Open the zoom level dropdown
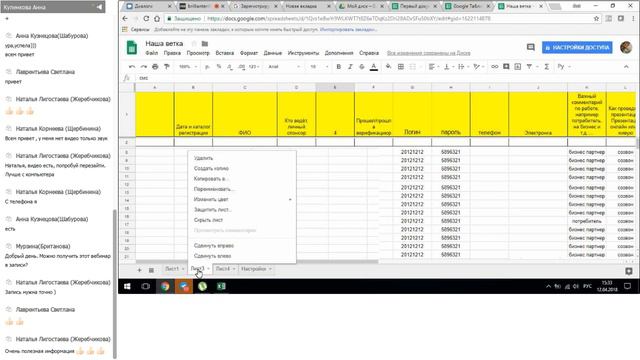 coord(188,67)
